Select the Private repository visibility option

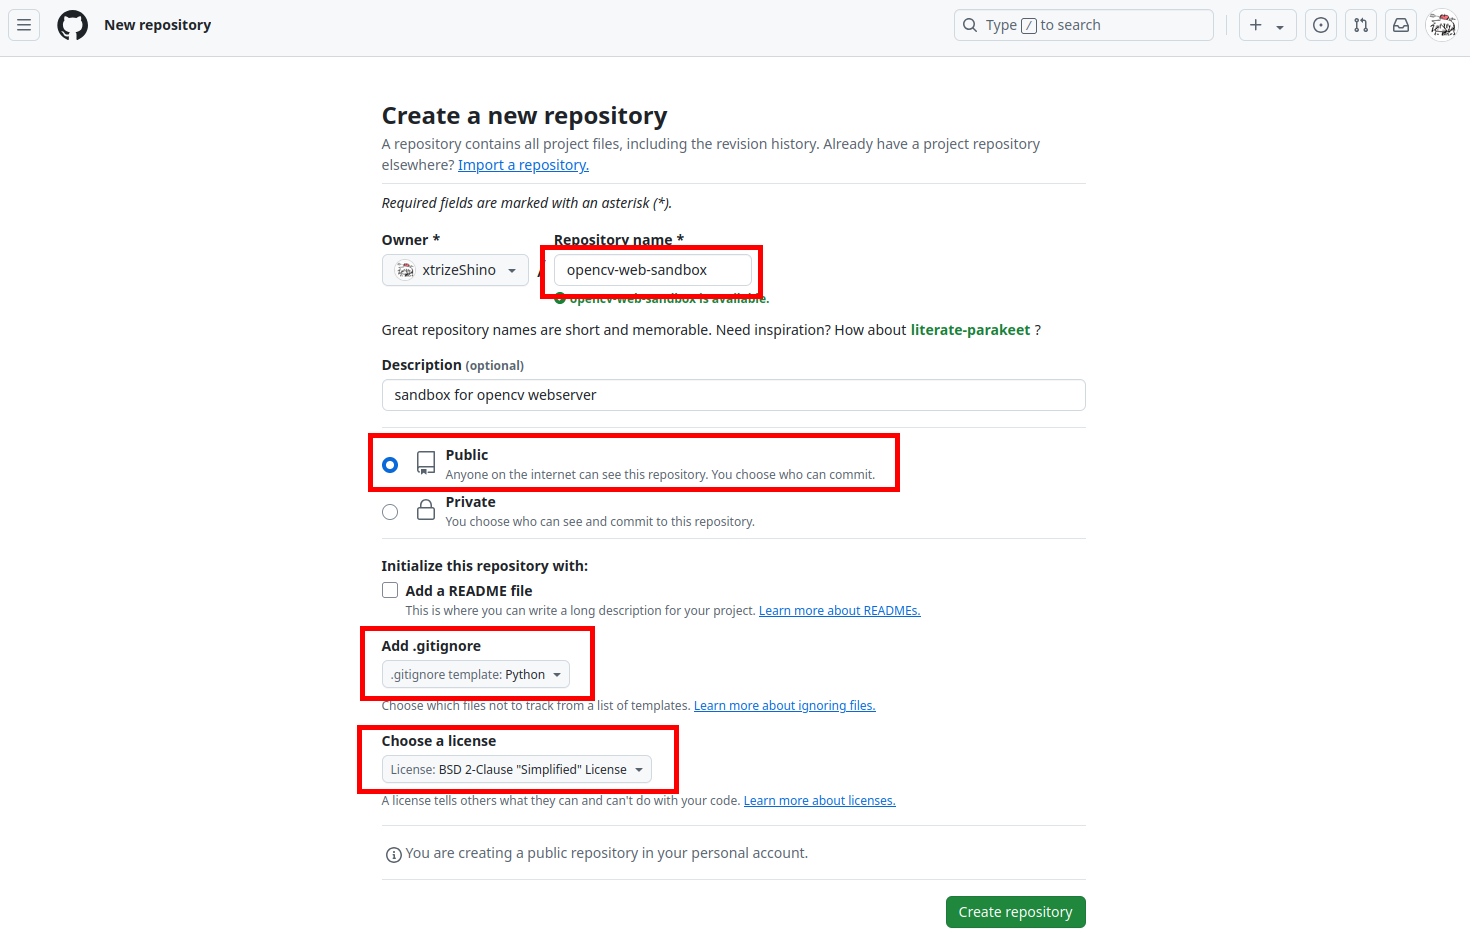pyautogui.click(x=389, y=511)
